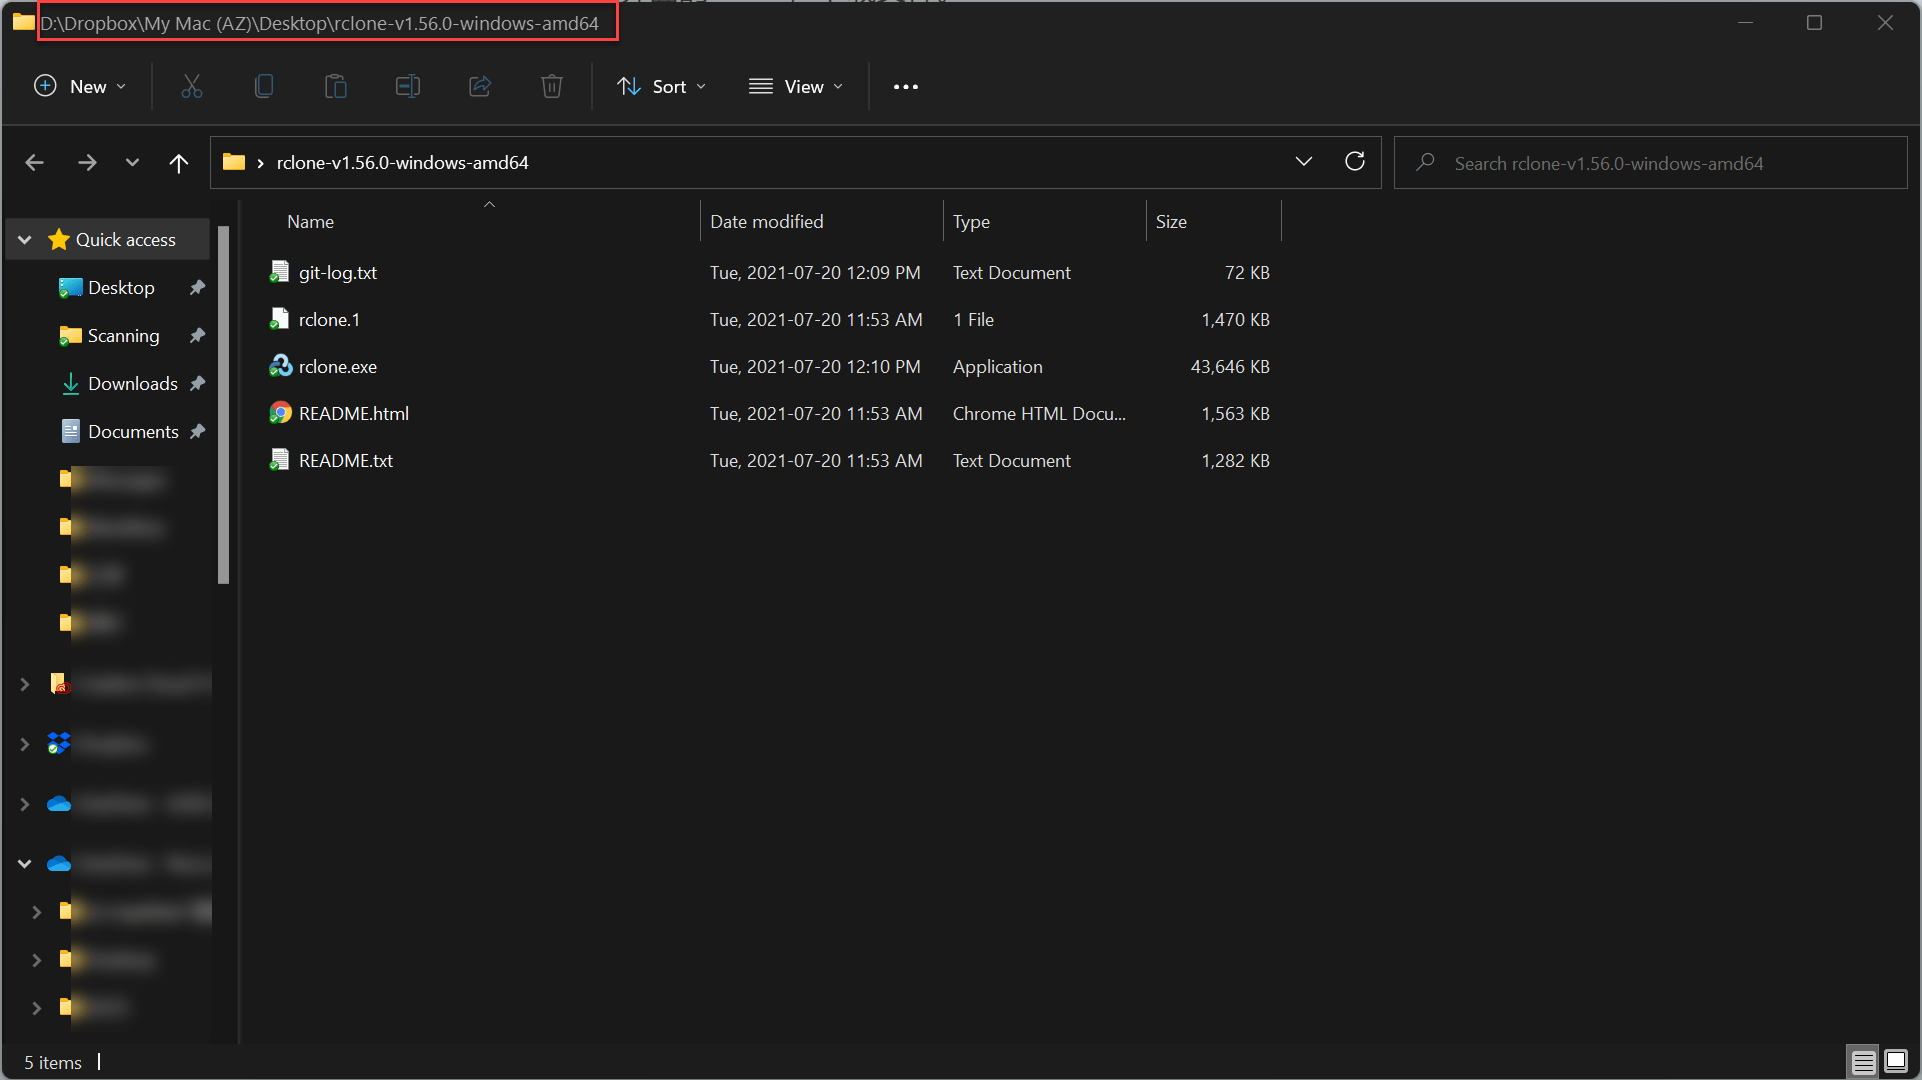
Task: Go up one folder level
Action: [179, 163]
